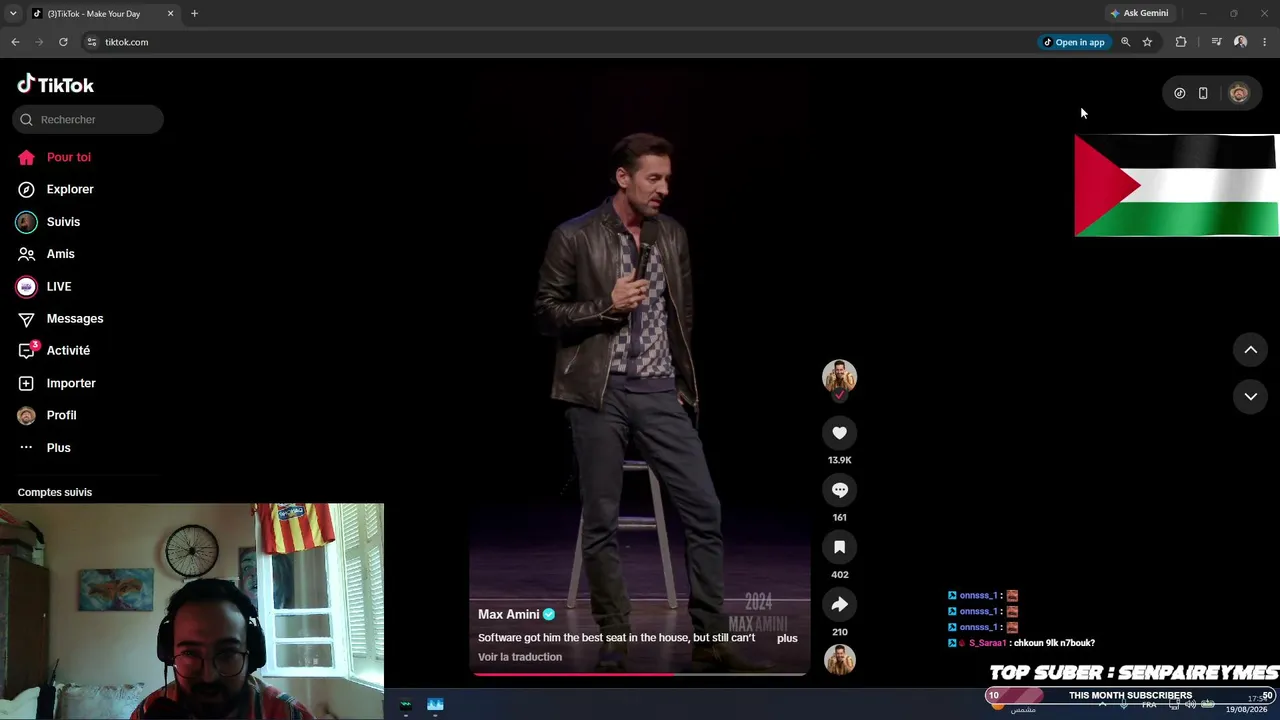Go back with the browser back arrow

[15, 42]
